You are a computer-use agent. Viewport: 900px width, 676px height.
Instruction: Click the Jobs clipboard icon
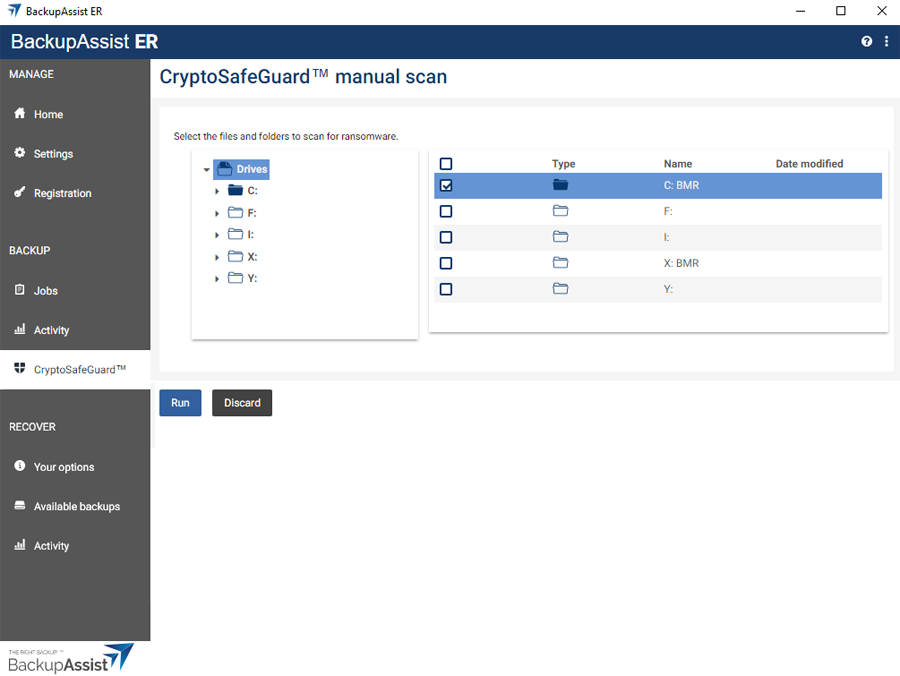[x=20, y=290]
